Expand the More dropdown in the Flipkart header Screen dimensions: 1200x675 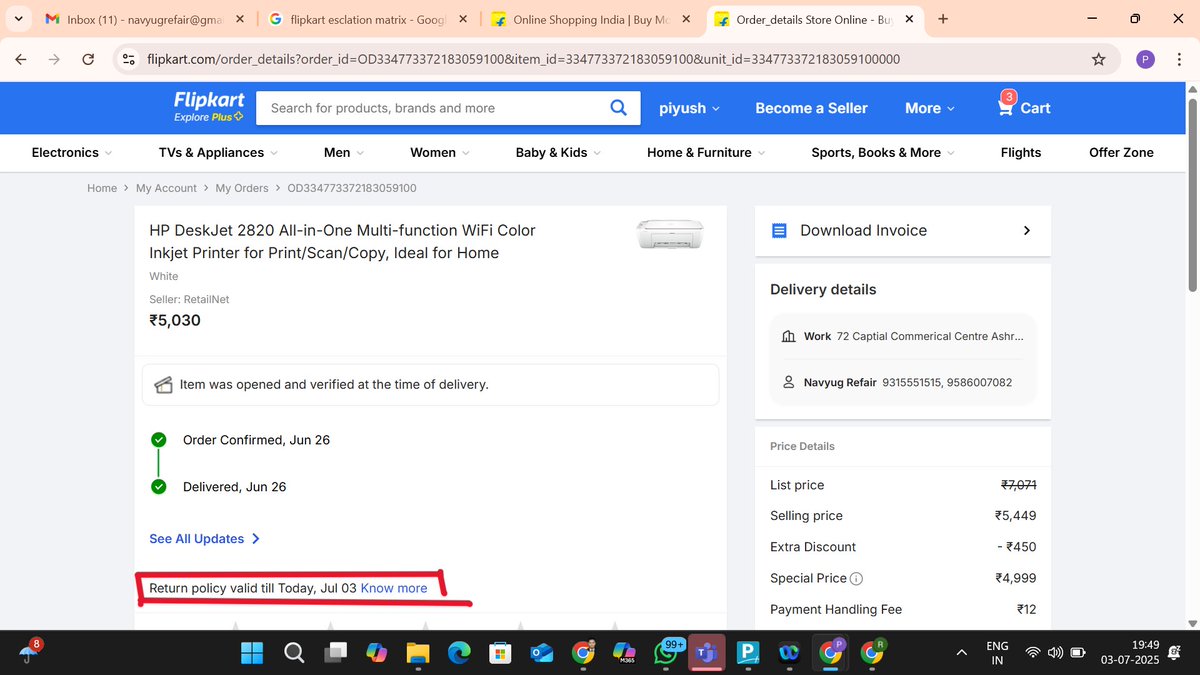(x=930, y=108)
